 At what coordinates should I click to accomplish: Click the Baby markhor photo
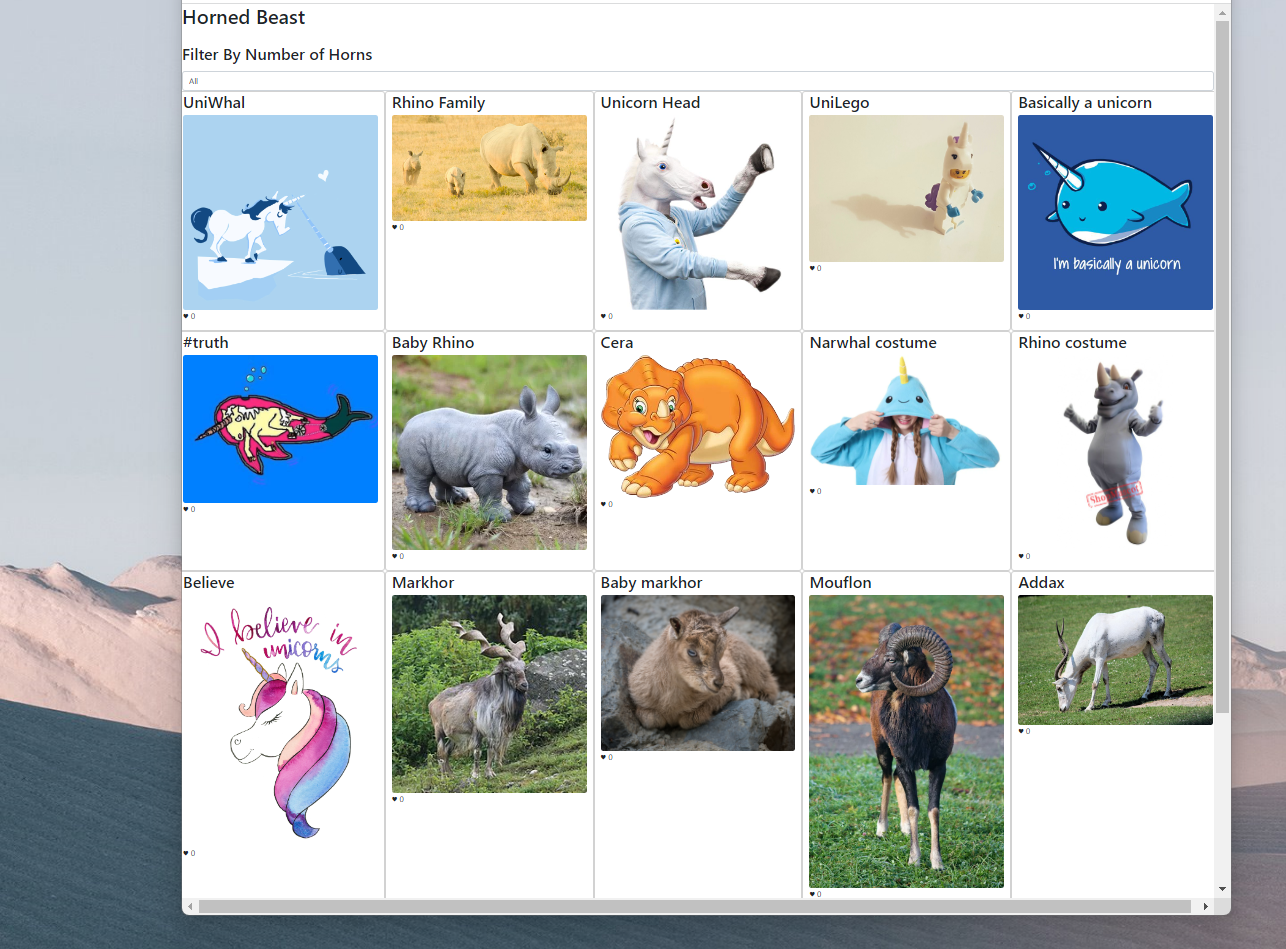point(698,673)
